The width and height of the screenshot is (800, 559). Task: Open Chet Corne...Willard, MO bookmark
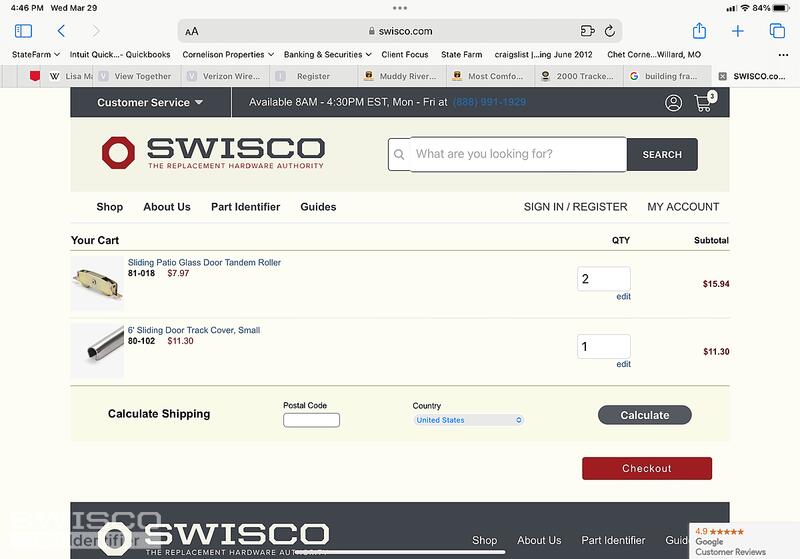click(x=654, y=55)
